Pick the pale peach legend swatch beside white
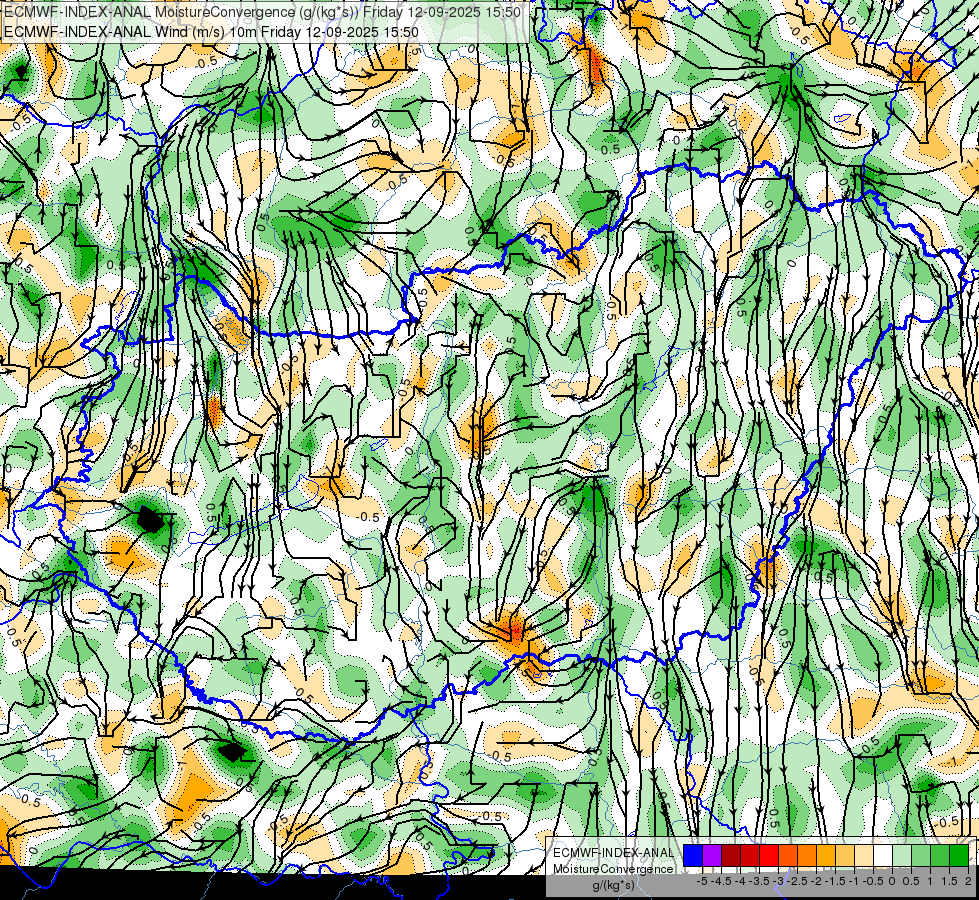This screenshot has height=900, width=979. coord(864,855)
